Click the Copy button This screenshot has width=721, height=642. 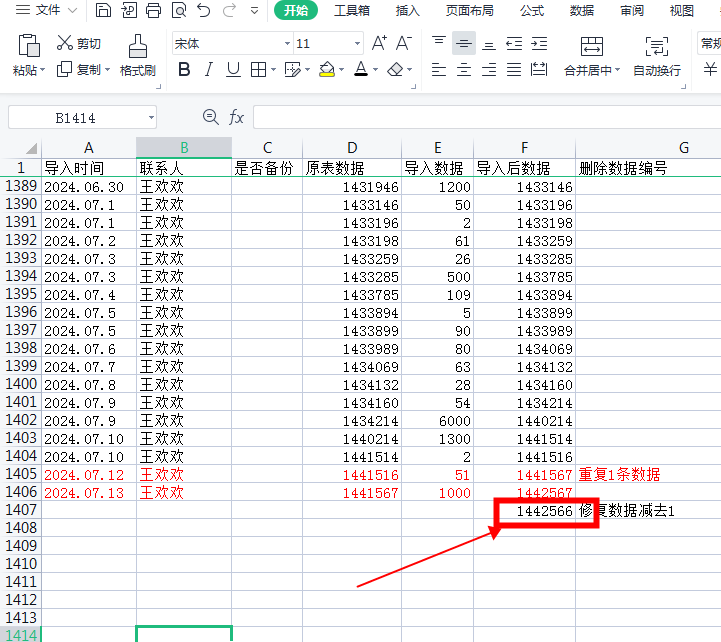coord(79,70)
